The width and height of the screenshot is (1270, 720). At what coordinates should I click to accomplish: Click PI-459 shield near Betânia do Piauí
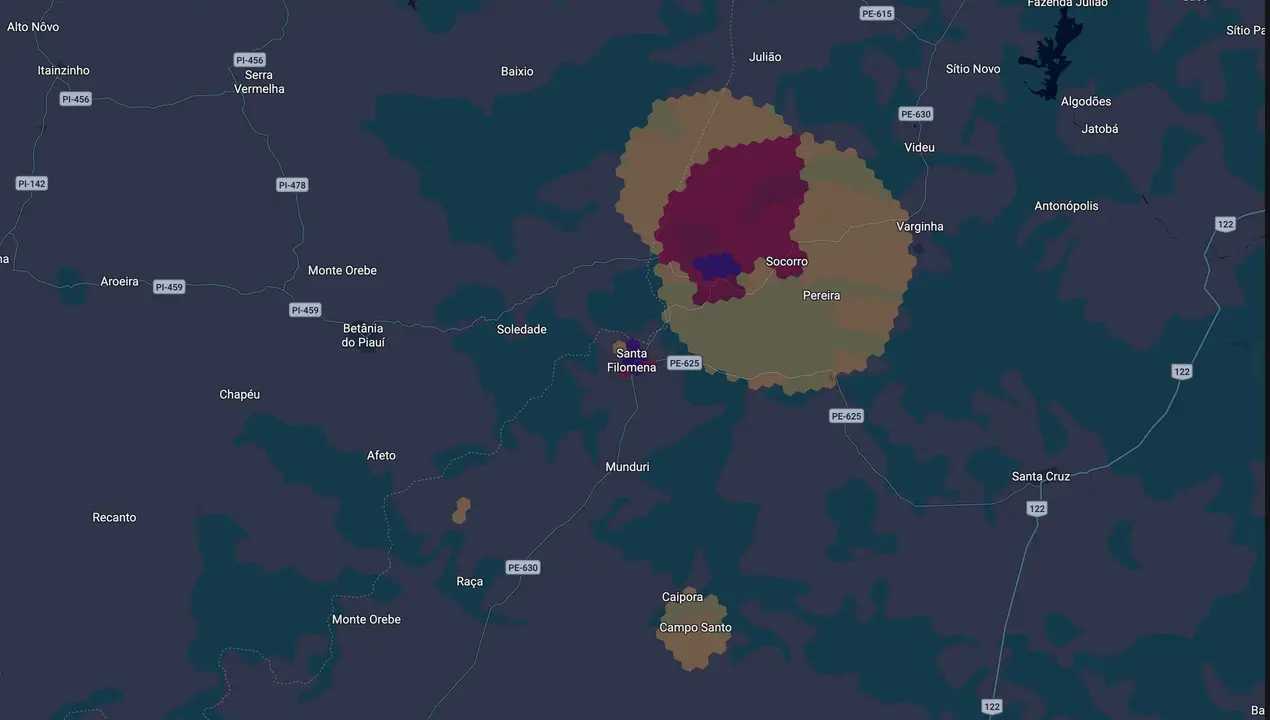pos(305,310)
